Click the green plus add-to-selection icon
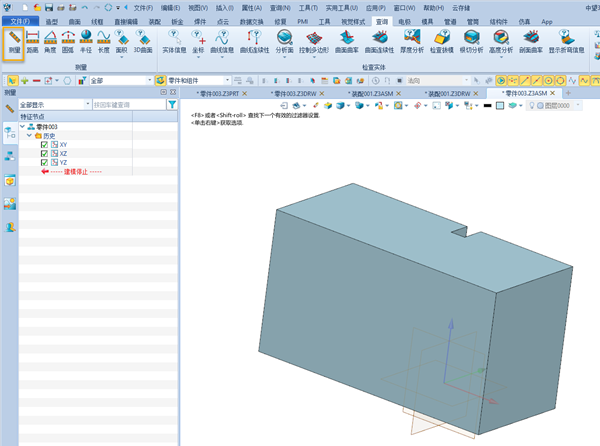The image size is (600, 446). (x=25, y=81)
